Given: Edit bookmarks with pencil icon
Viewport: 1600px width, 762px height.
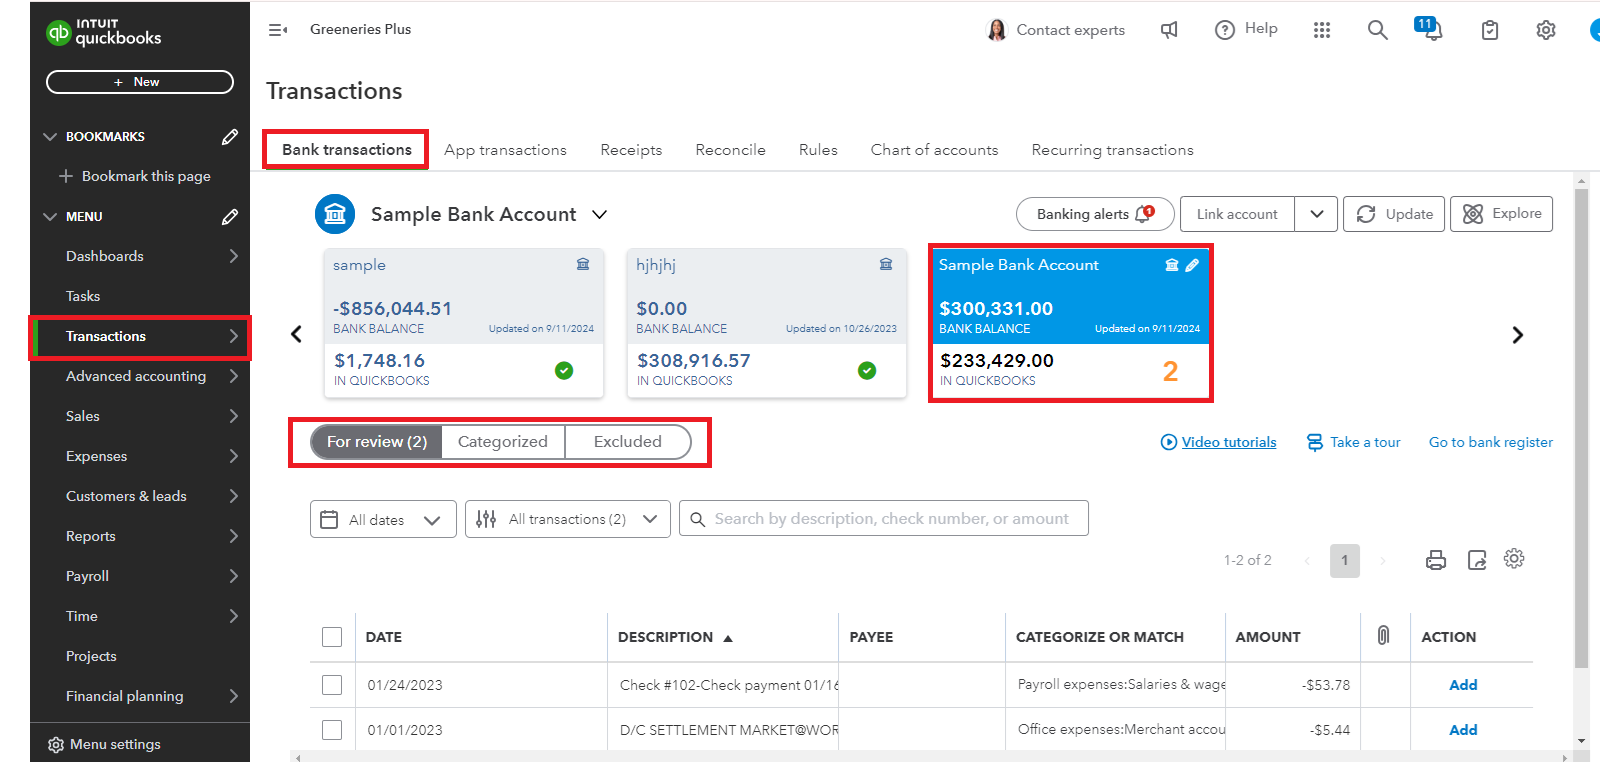Looking at the screenshot, I should (x=230, y=137).
